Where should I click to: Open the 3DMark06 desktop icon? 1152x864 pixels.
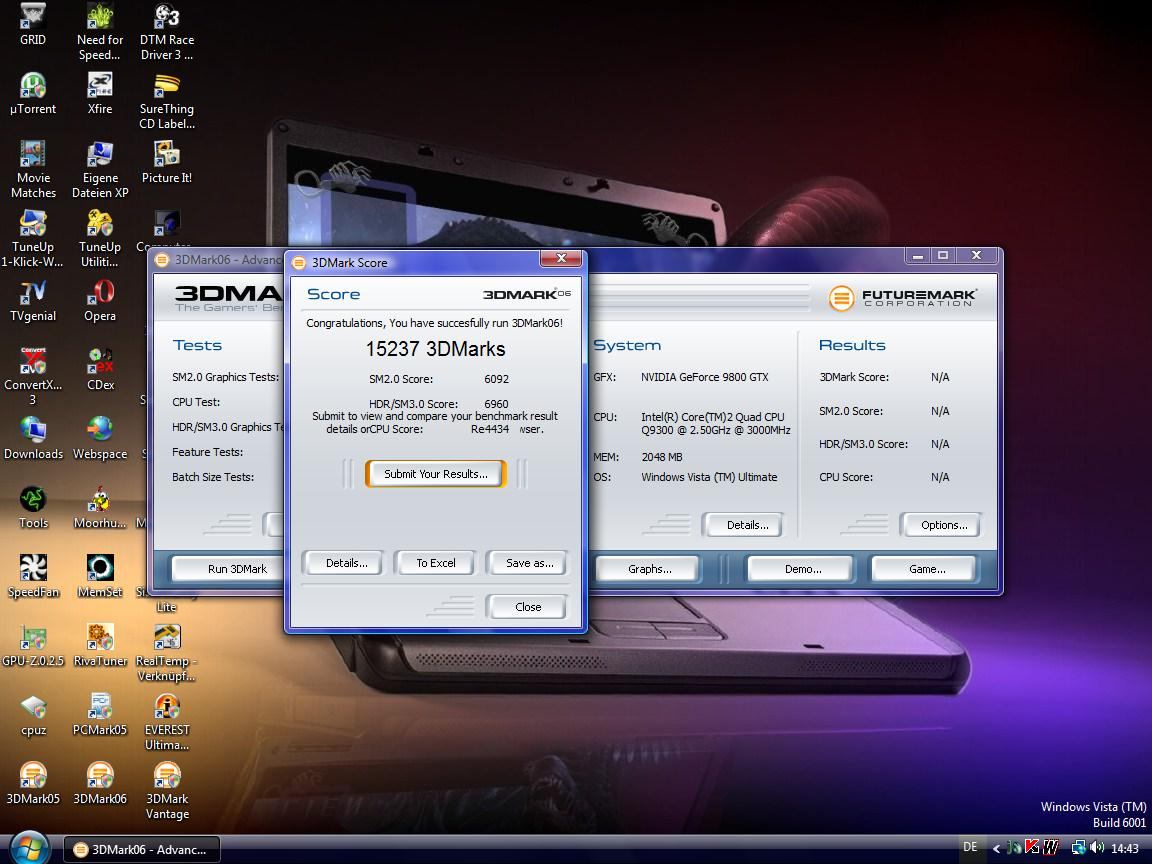[100, 784]
